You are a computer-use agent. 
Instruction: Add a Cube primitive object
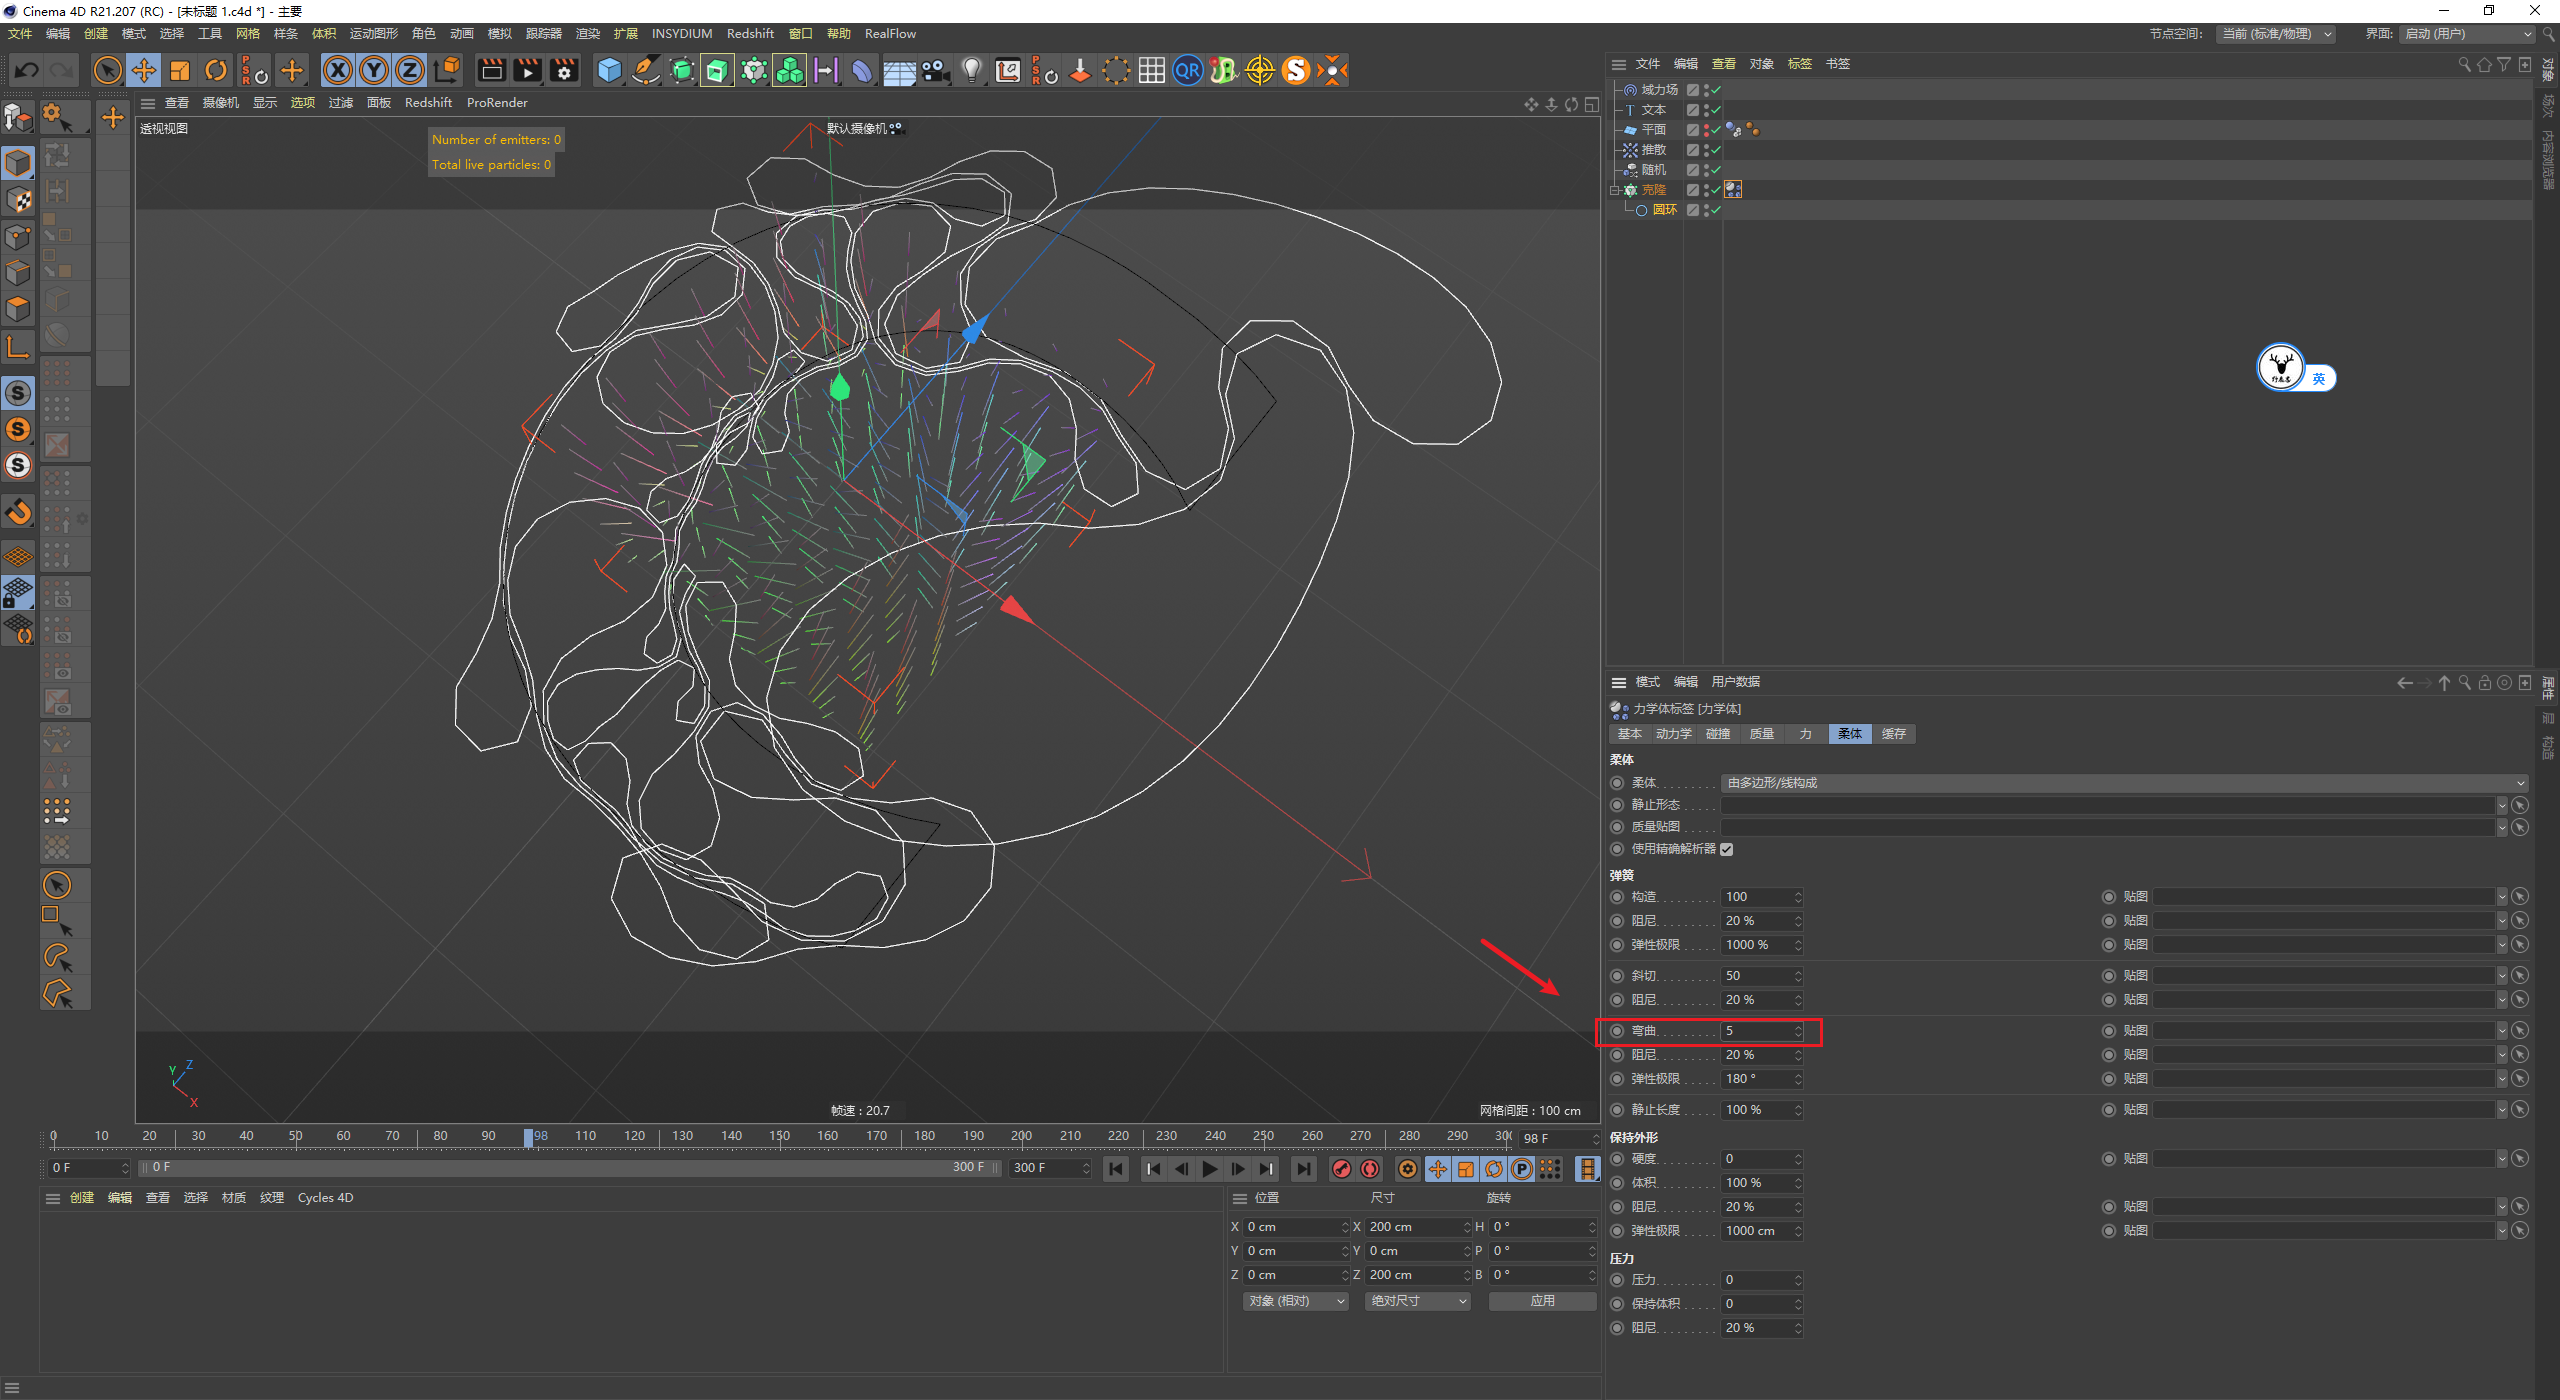(609, 70)
